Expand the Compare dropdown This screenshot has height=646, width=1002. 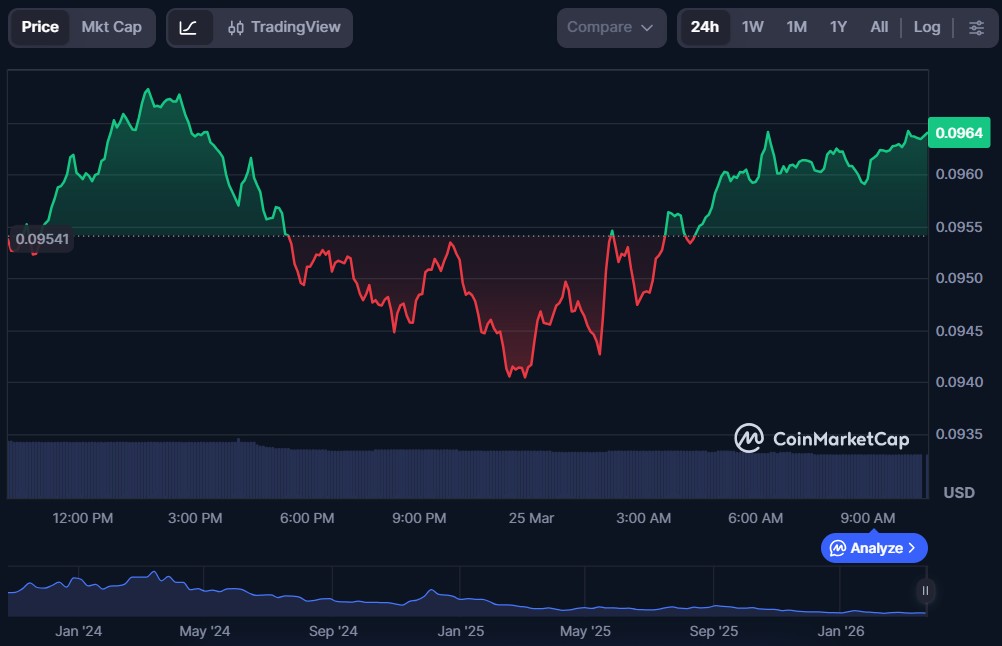[x=610, y=27]
